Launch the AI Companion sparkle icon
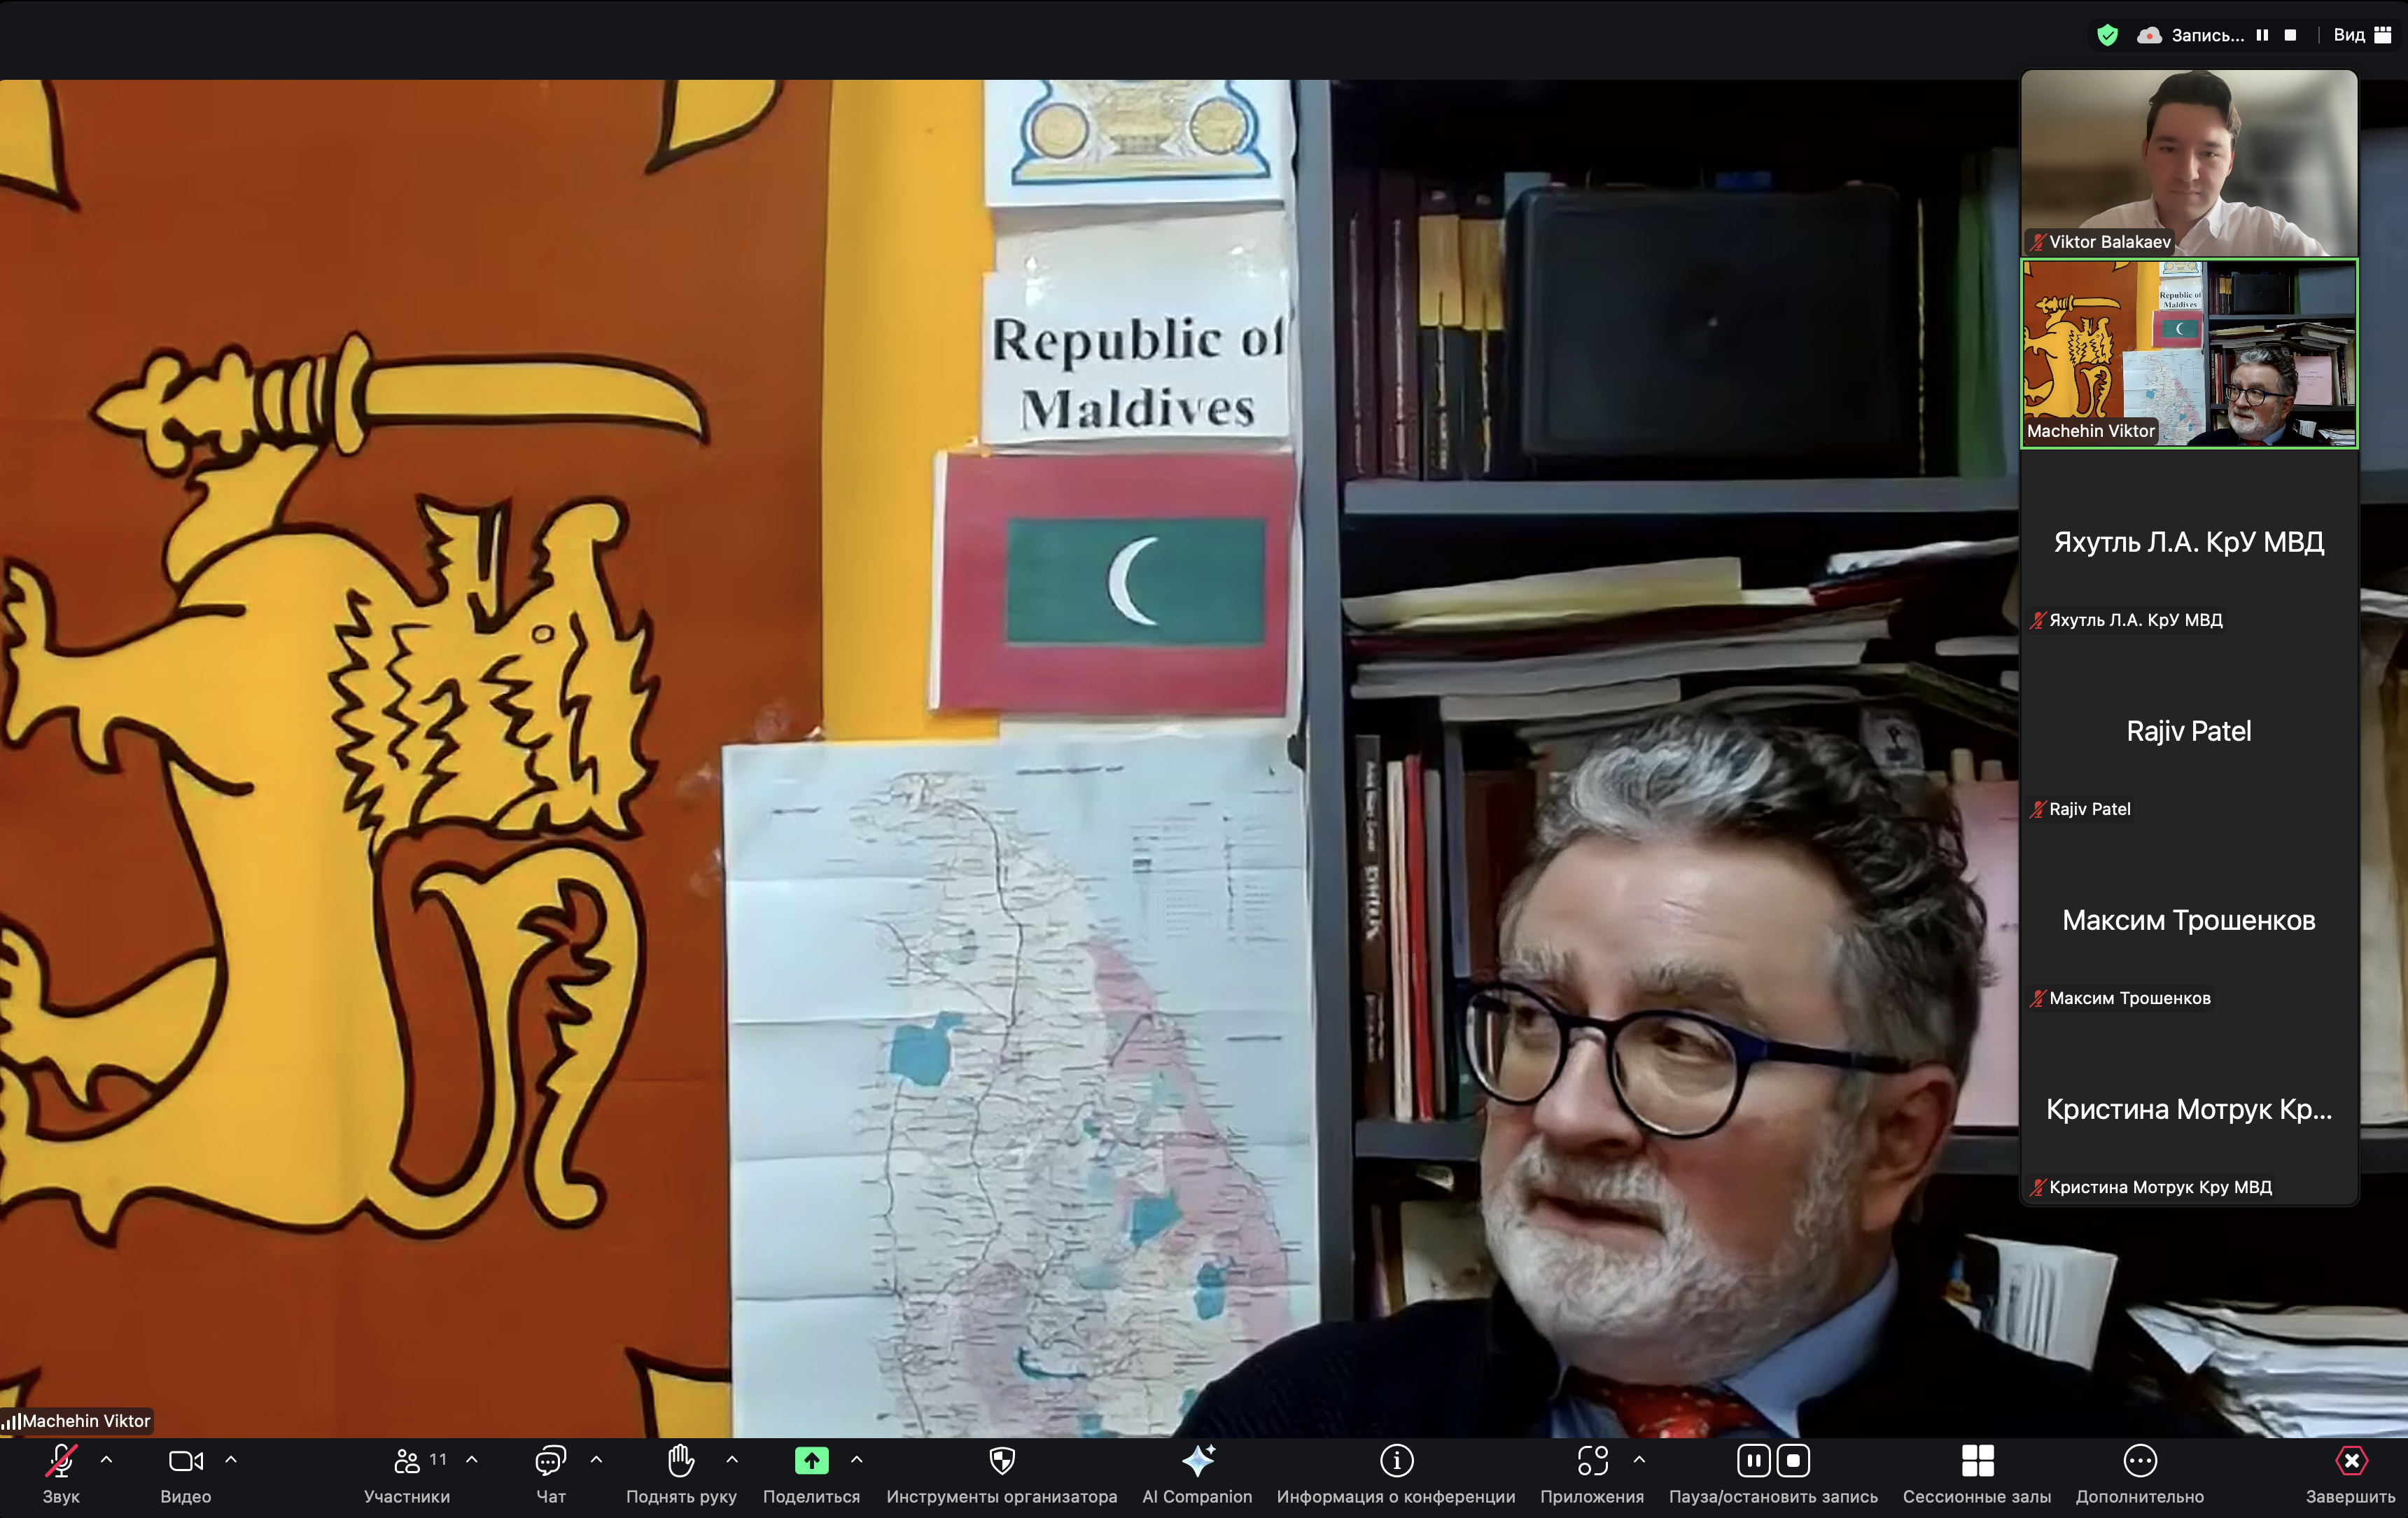This screenshot has width=2408, height=1518. point(1197,1462)
